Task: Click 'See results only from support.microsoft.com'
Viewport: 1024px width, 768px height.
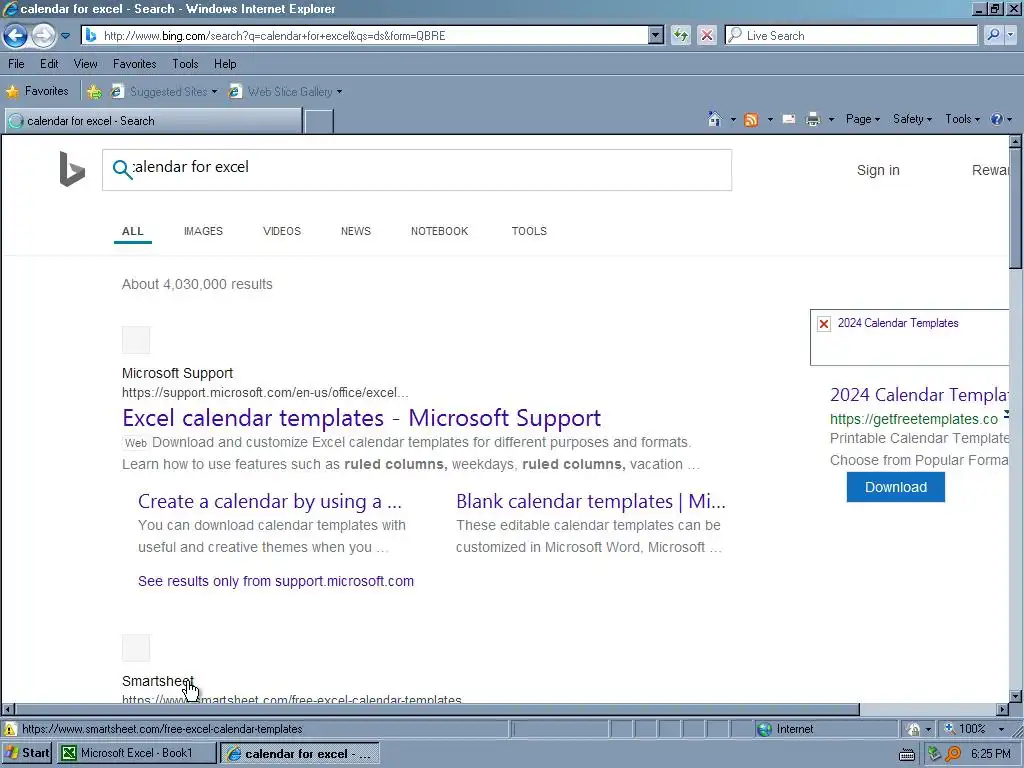Action: point(276,581)
